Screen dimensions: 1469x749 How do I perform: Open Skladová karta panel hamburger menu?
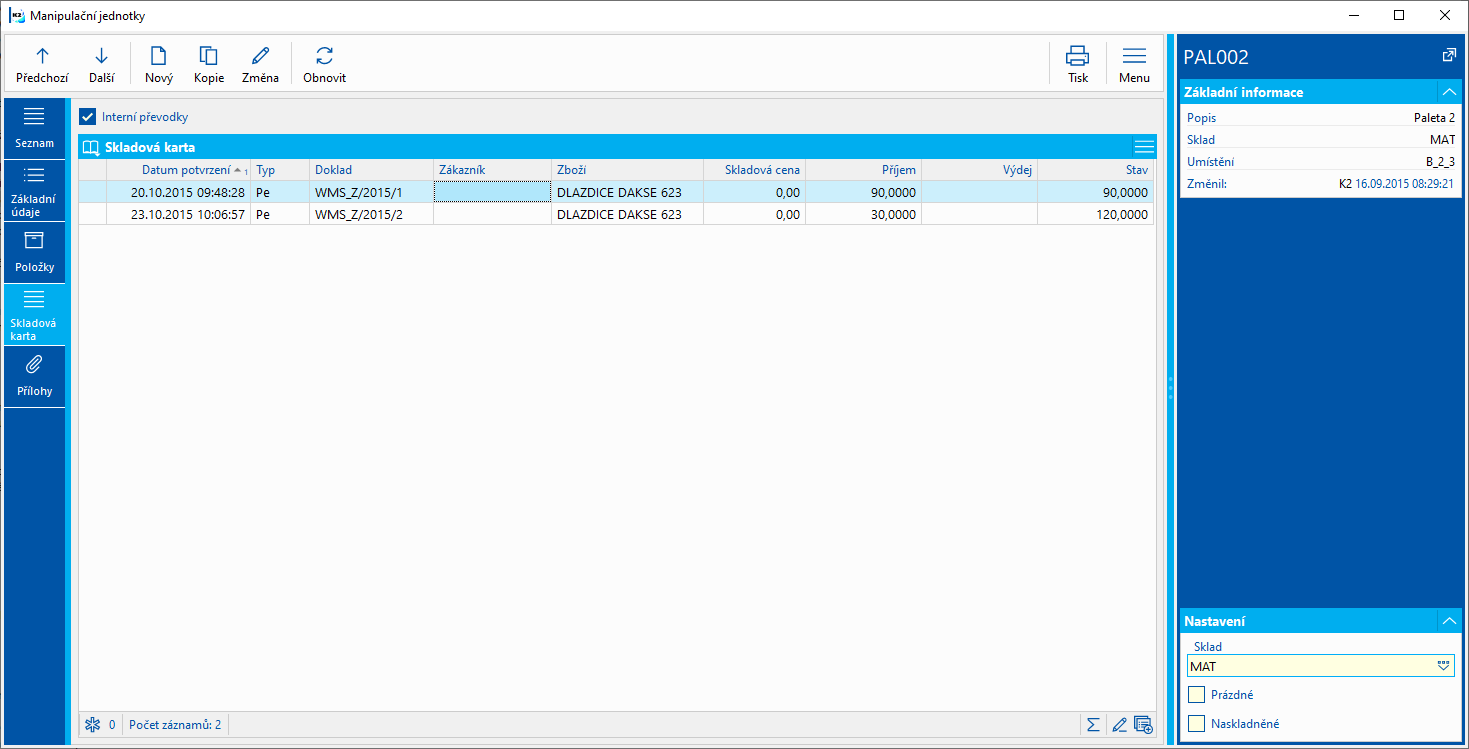click(1144, 147)
